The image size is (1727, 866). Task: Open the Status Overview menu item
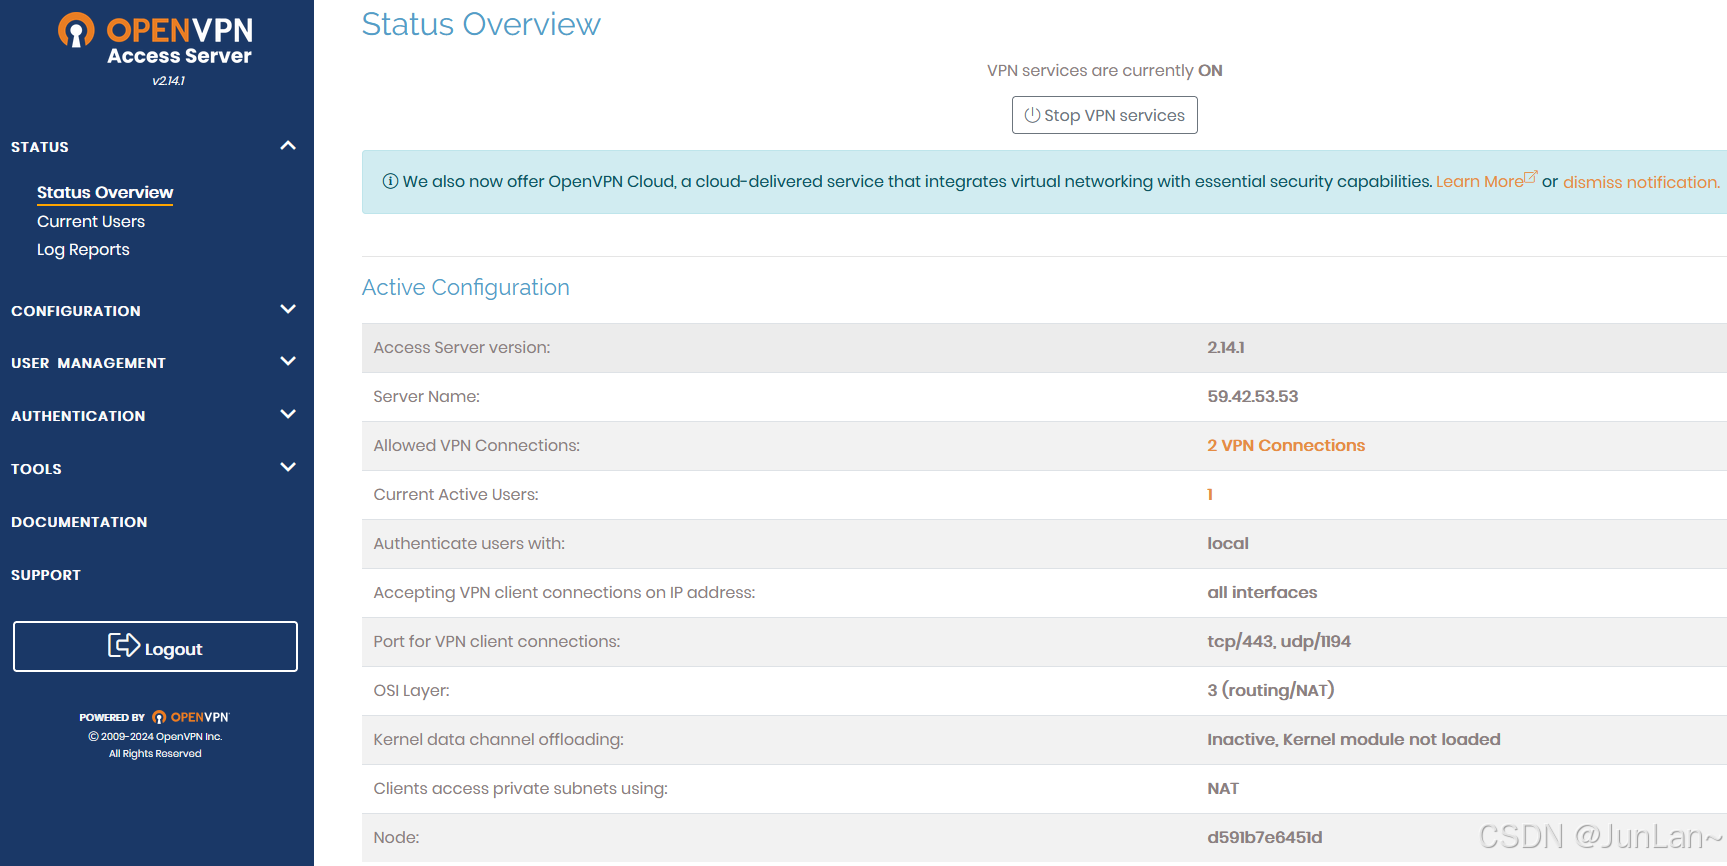point(105,192)
